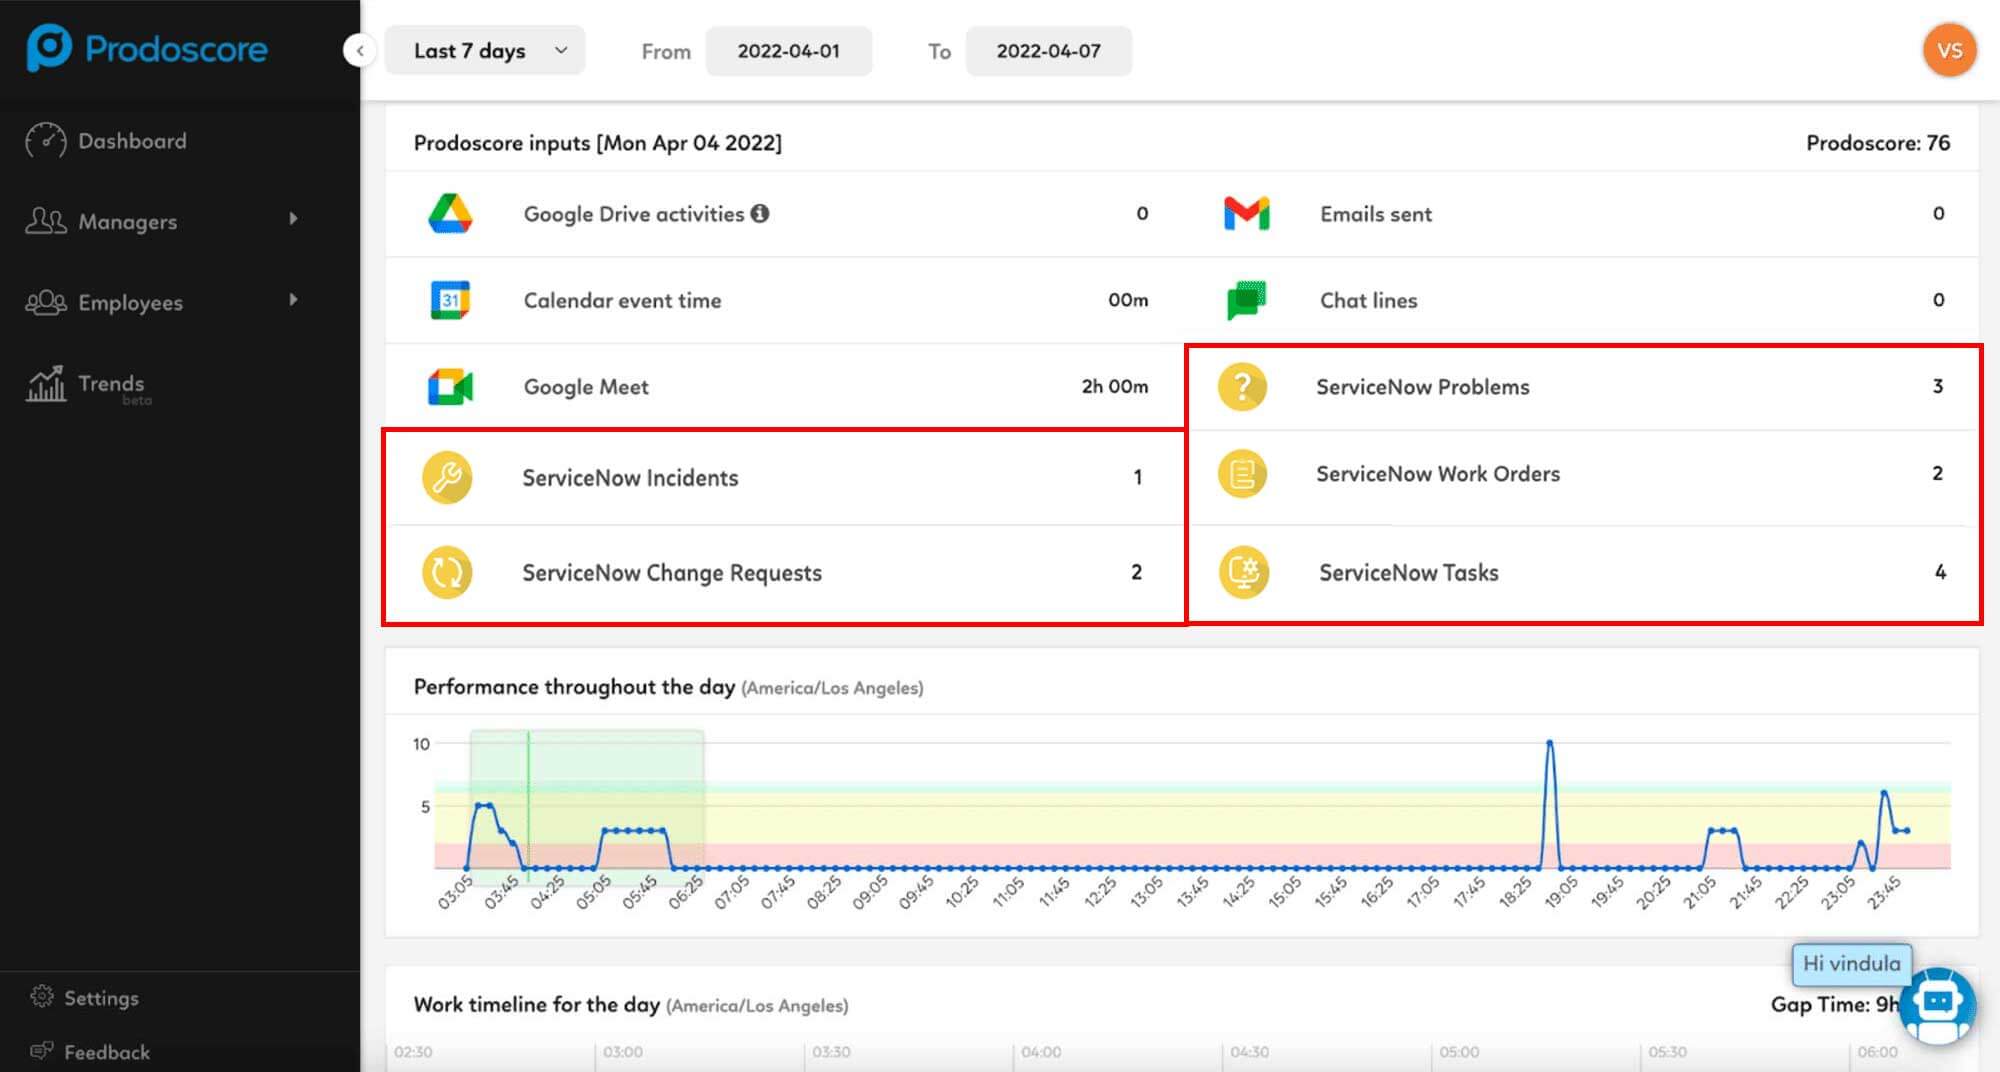Select the Chat lines label
This screenshot has width=2000, height=1072.
point(1369,300)
